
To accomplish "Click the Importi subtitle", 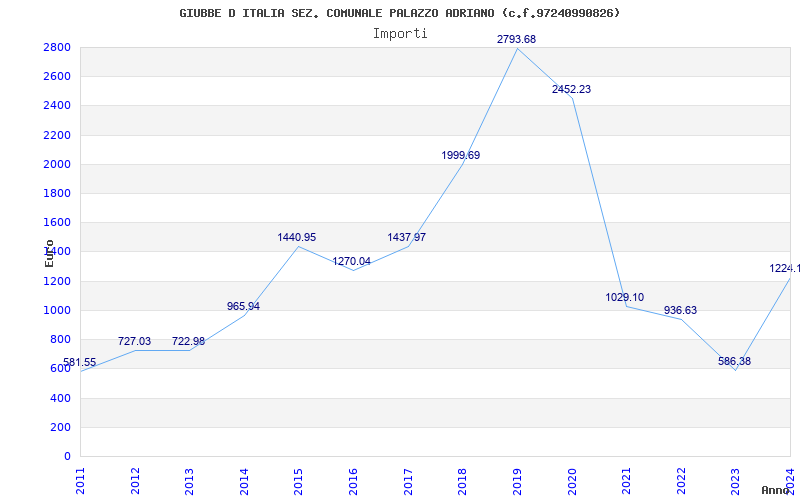I will (400, 34).
